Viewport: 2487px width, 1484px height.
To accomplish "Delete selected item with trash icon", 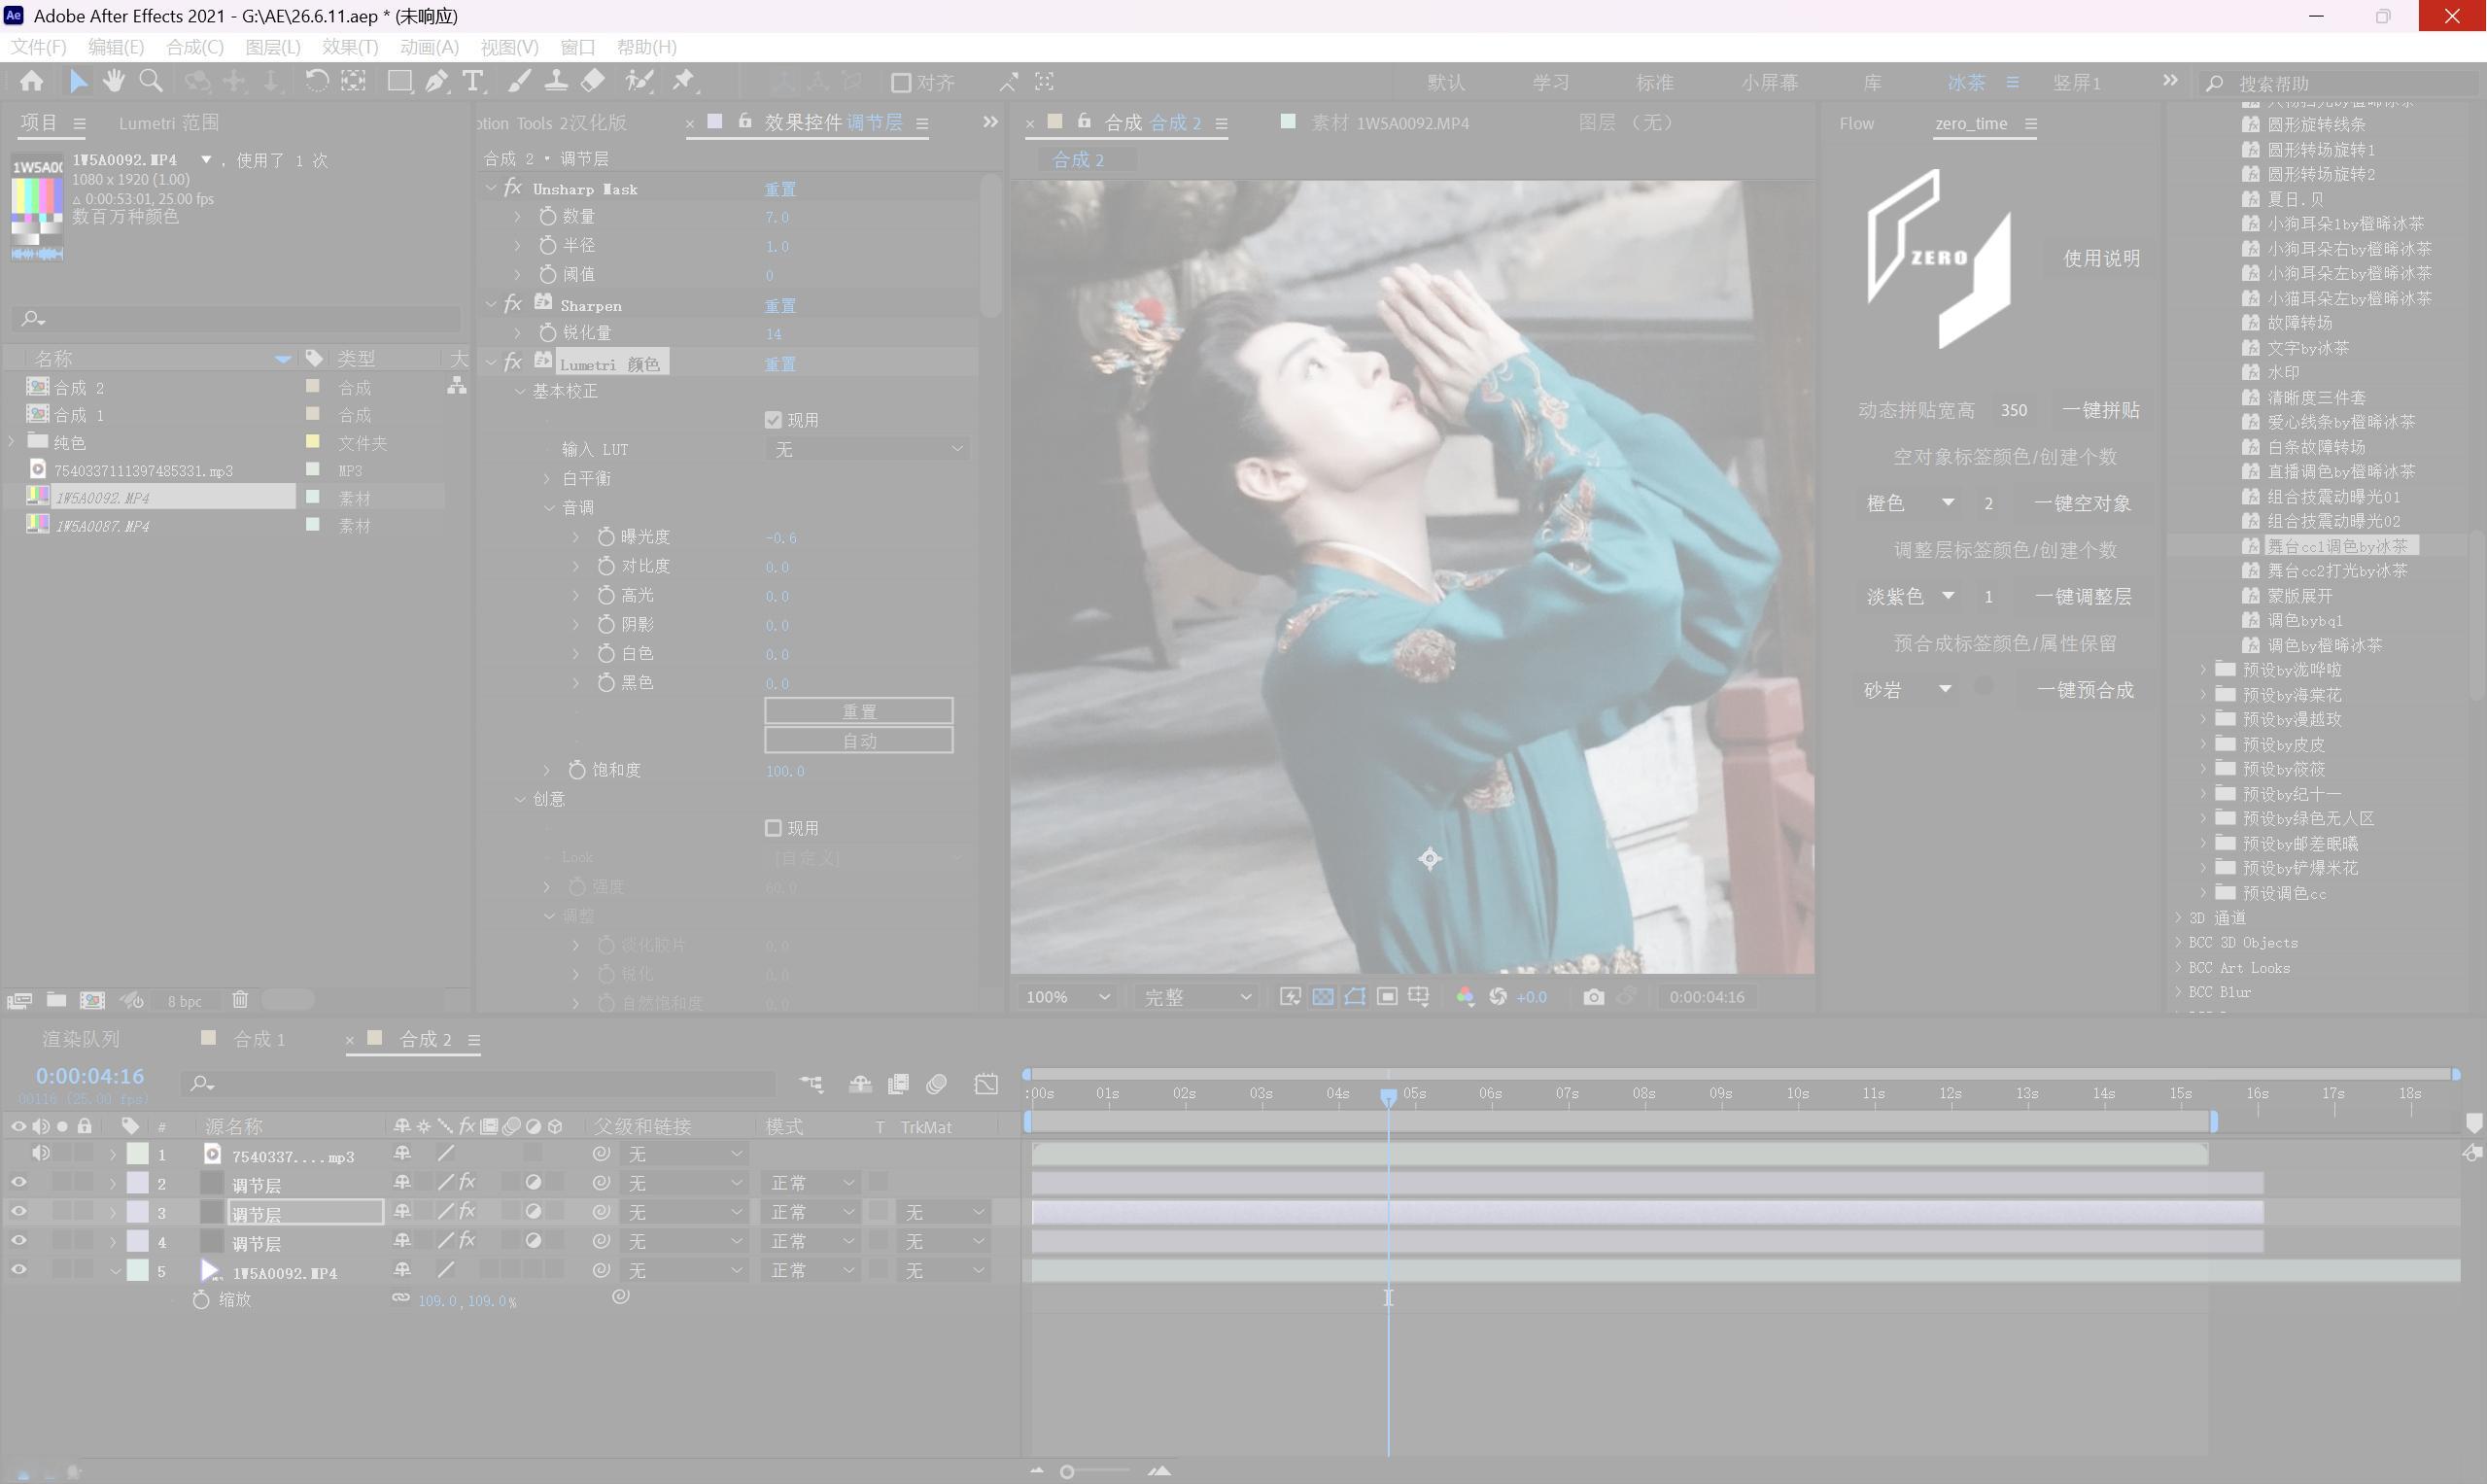I will (x=240, y=999).
